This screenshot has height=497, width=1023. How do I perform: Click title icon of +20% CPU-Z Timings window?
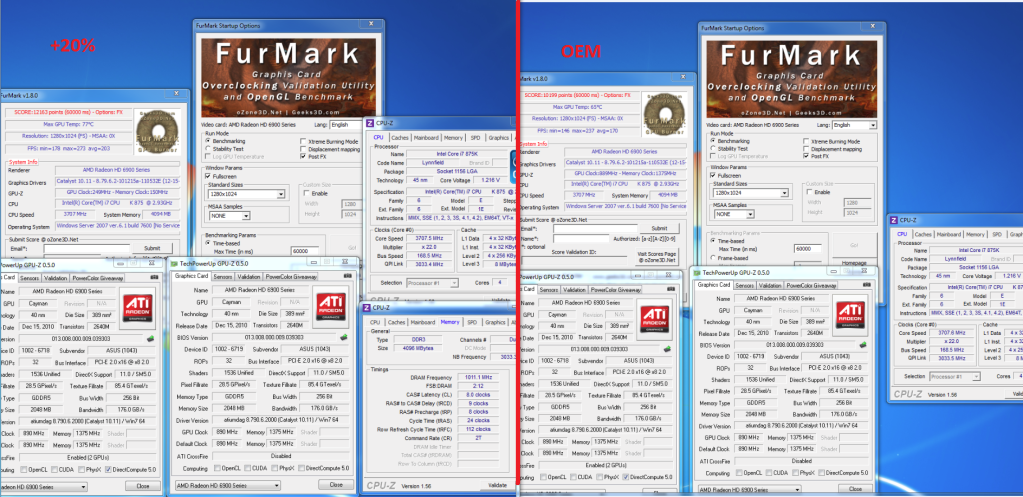(x=367, y=307)
